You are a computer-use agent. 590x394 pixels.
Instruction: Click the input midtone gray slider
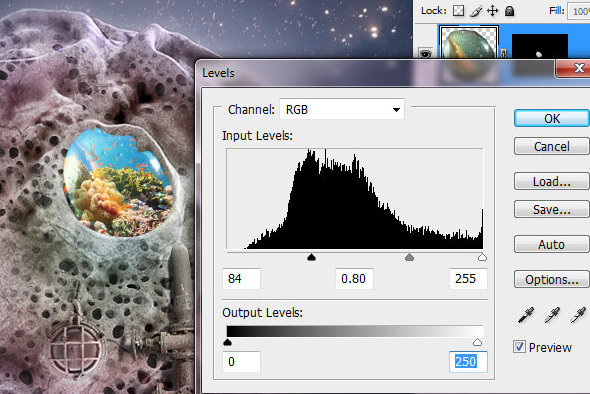[x=409, y=257]
